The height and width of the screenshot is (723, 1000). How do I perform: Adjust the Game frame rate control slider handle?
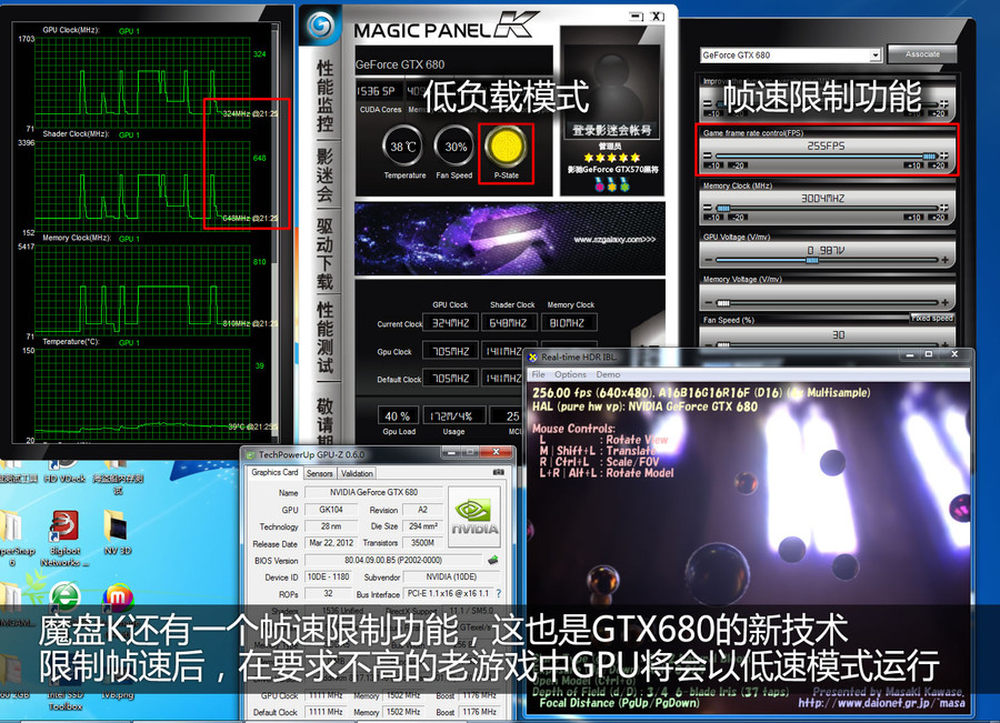click(929, 156)
